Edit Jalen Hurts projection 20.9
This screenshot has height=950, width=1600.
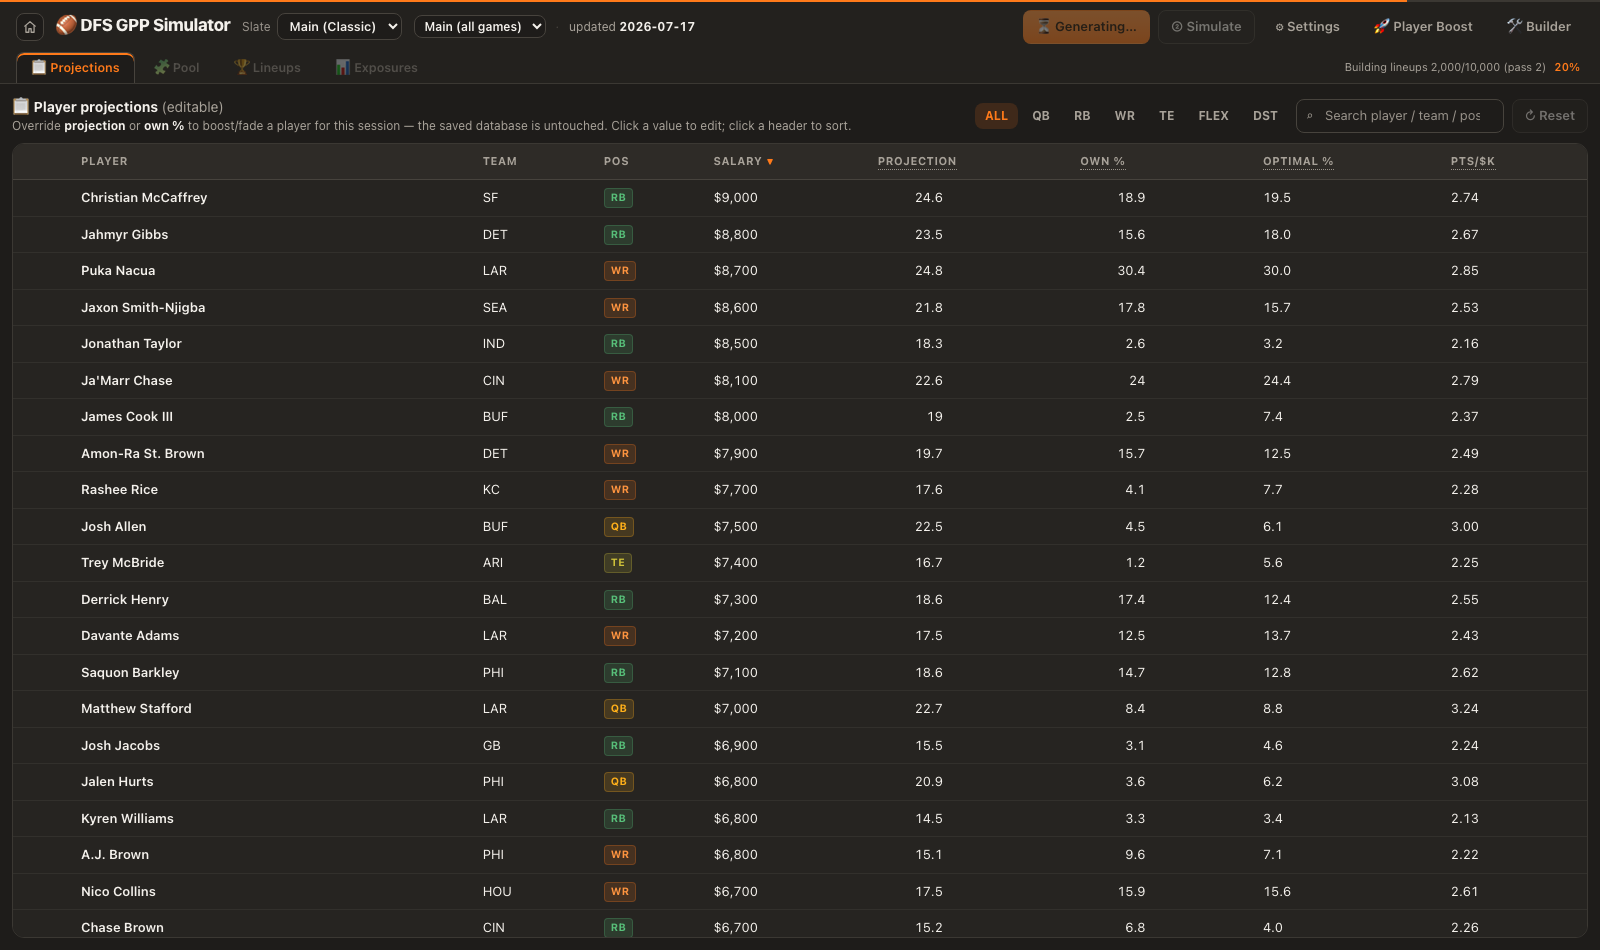click(929, 782)
